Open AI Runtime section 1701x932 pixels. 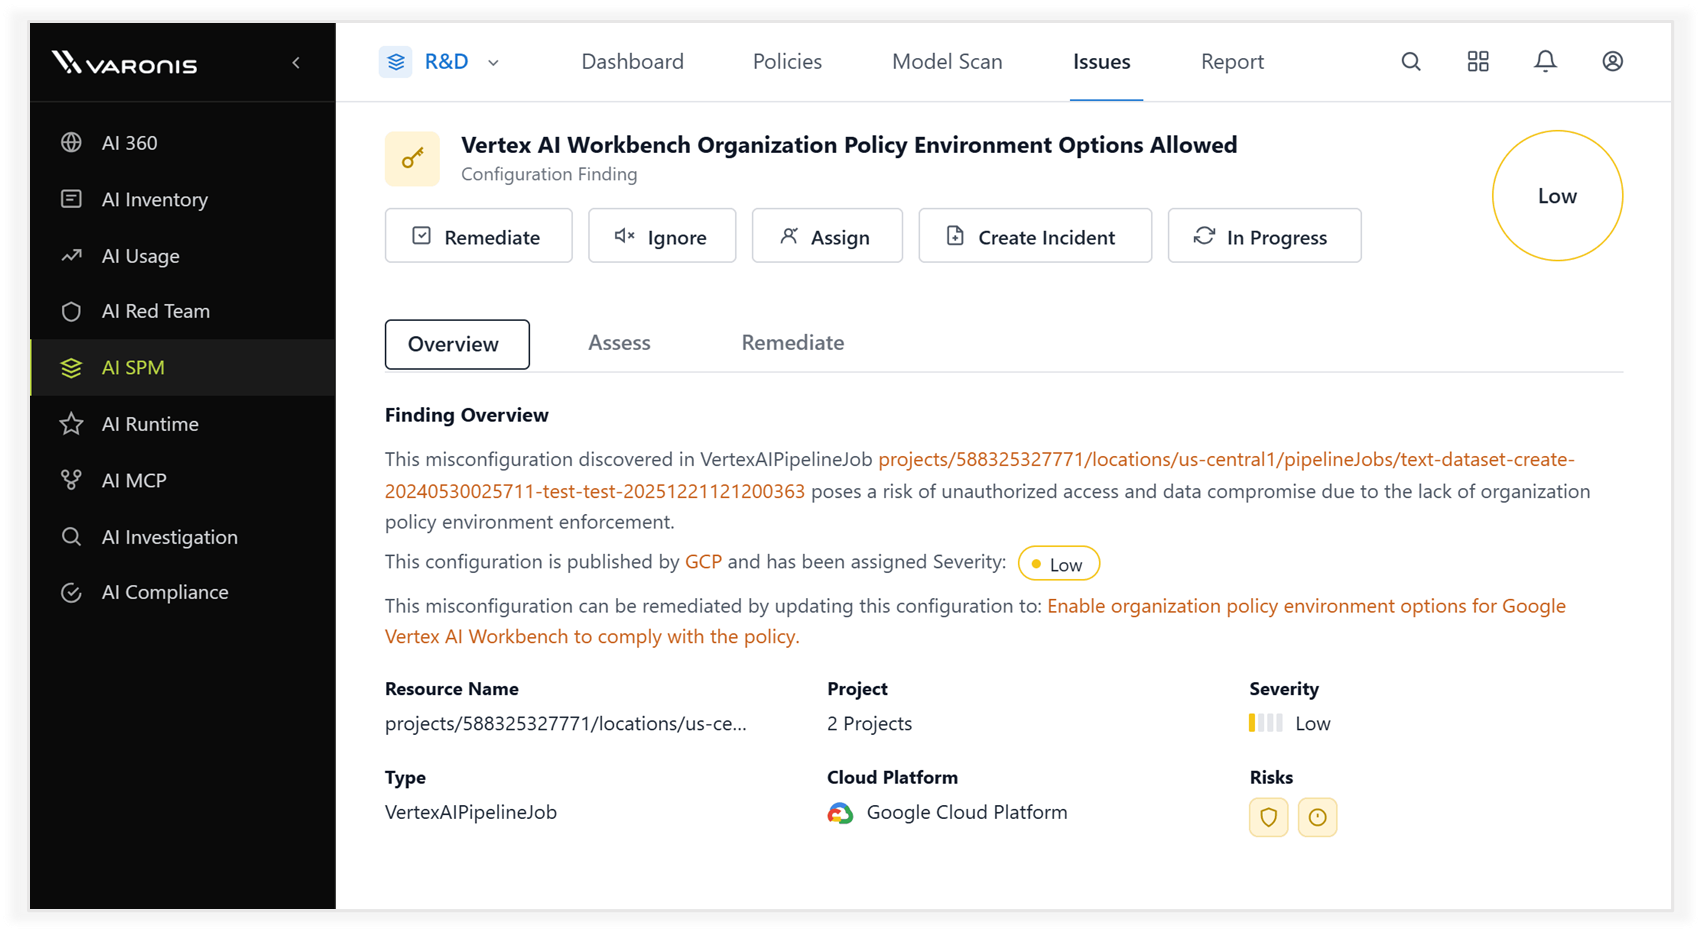[183, 424]
